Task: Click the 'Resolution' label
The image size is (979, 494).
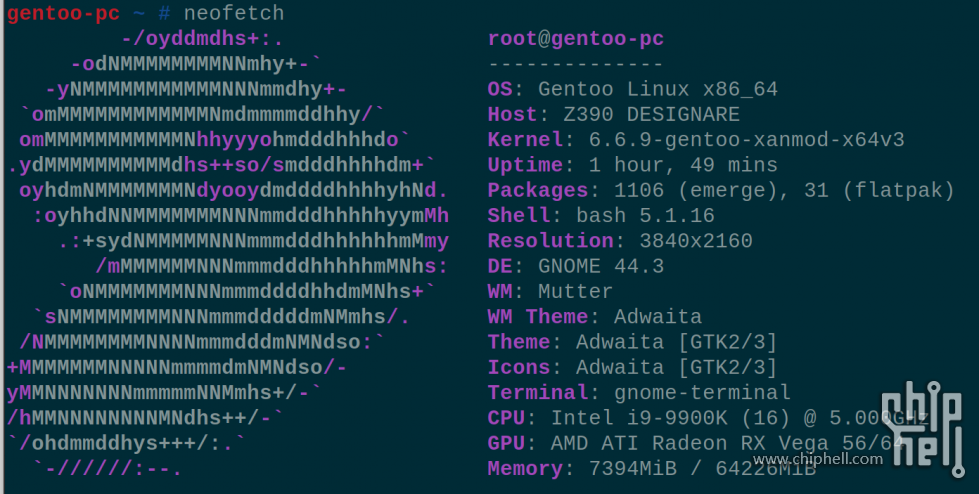Action: click(551, 241)
